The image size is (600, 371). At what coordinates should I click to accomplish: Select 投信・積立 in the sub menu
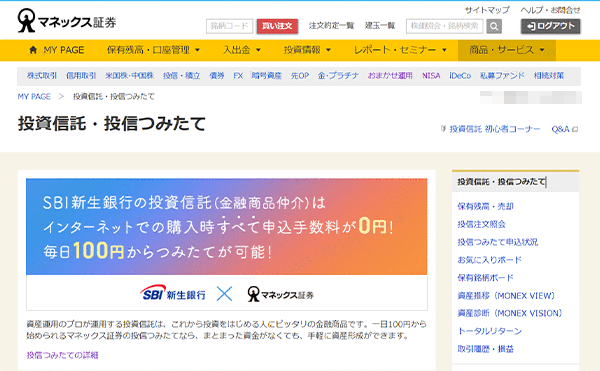click(181, 76)
